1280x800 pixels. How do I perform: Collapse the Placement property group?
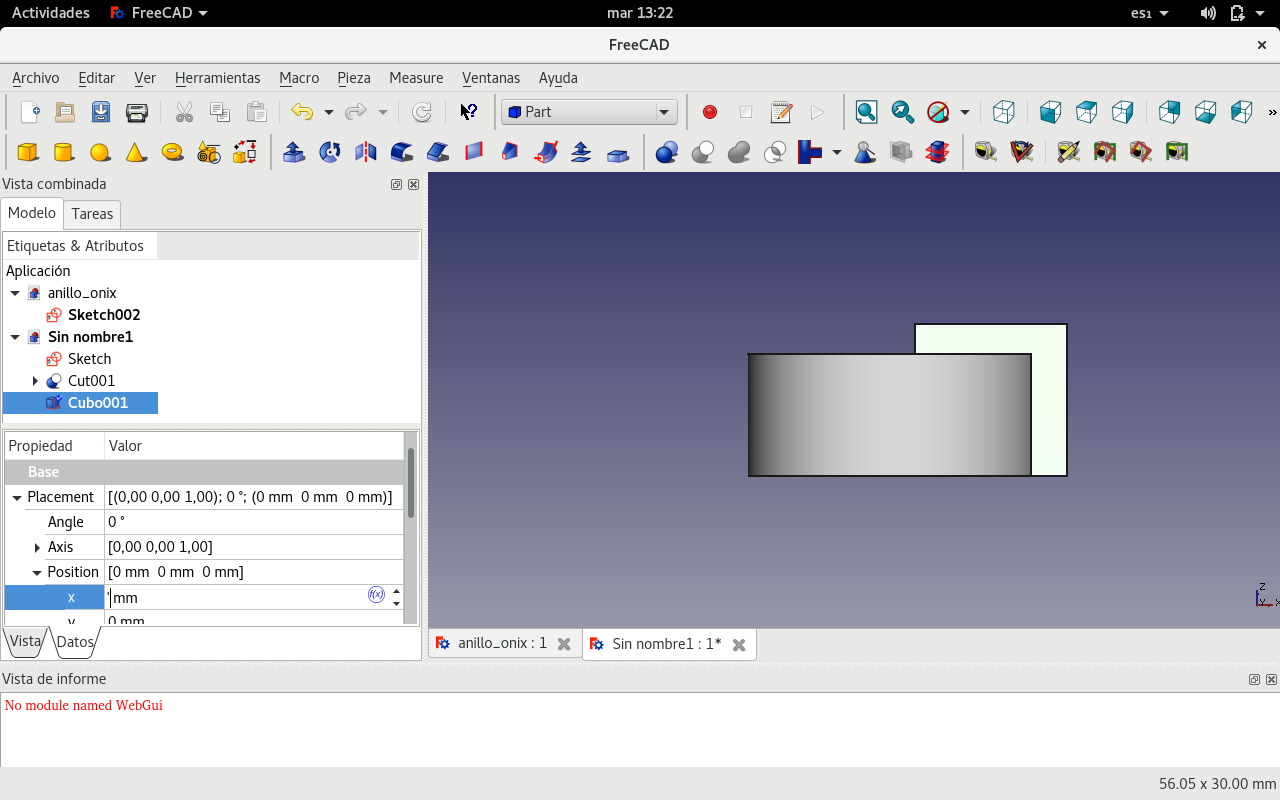(x=17, y=497)
